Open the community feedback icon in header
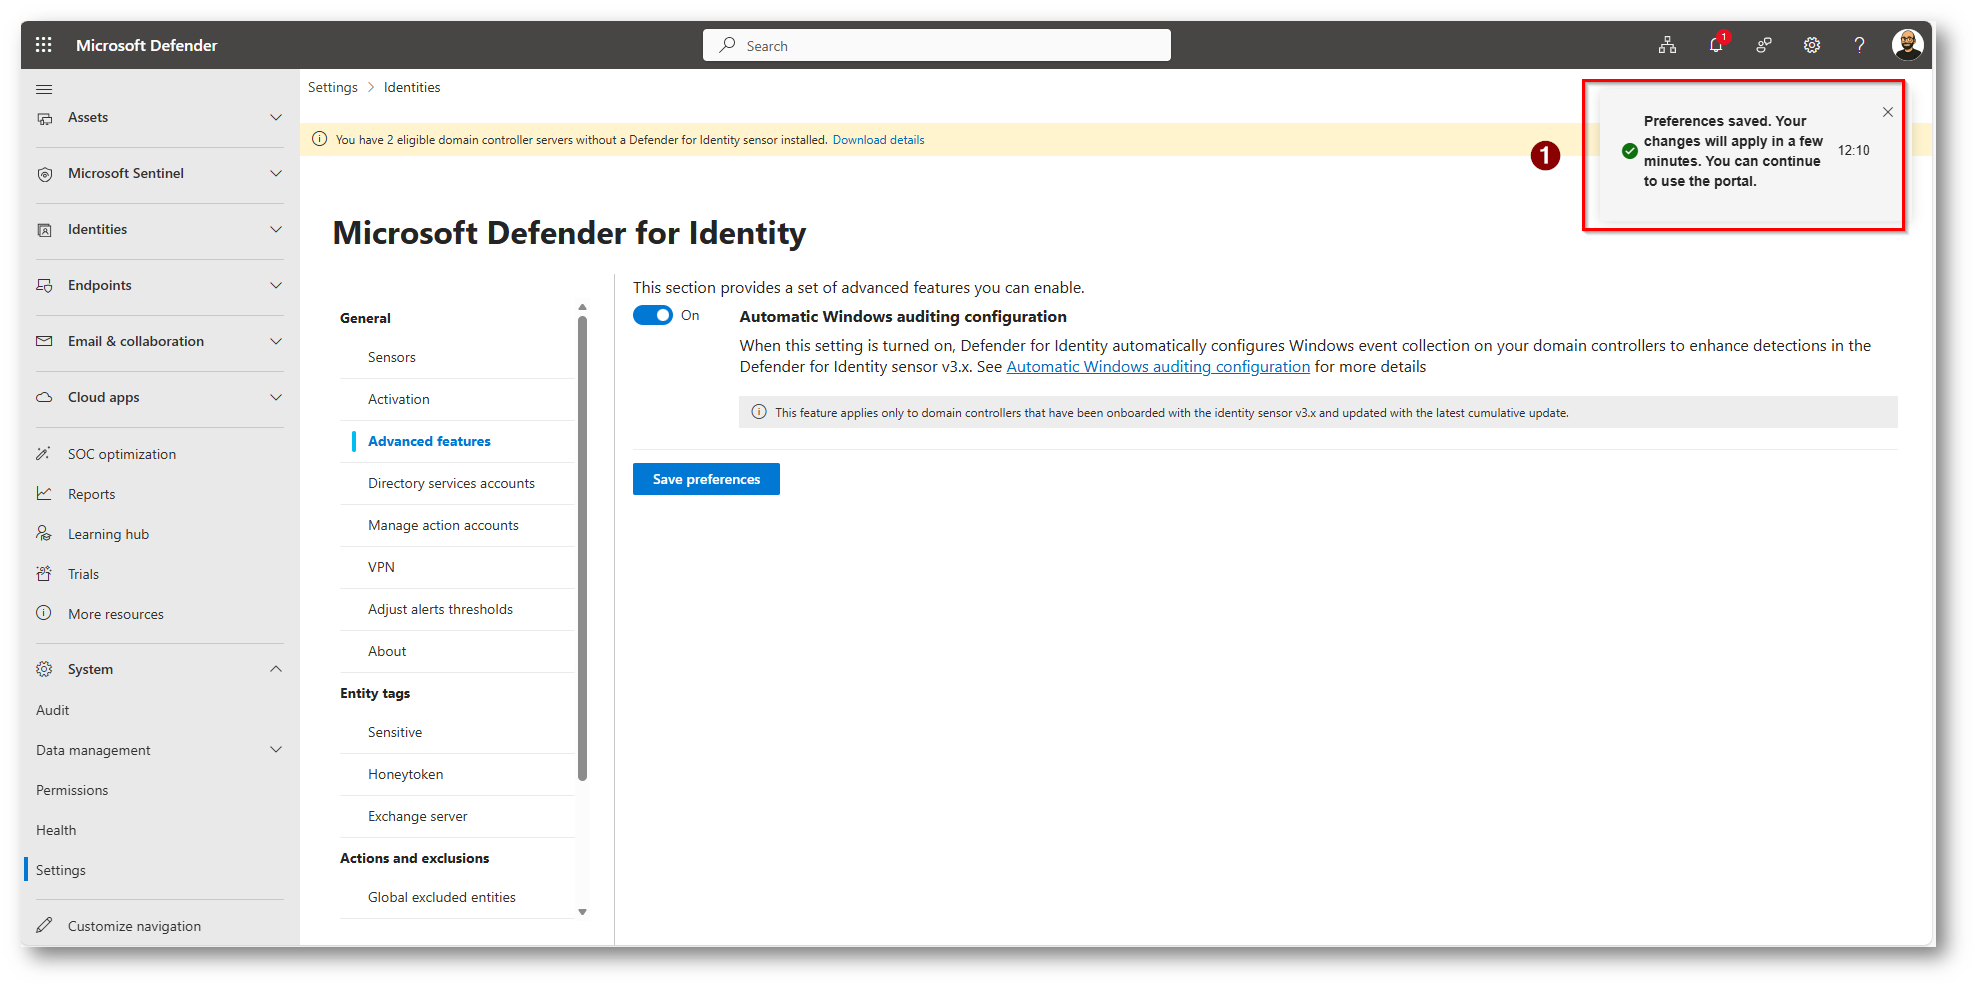This screenshot has height=989, width=1978. (x=1764, y=45)
